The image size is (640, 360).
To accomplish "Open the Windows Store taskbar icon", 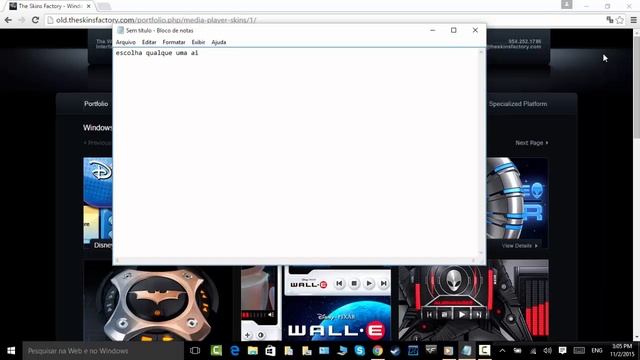I will [x=270, y=351].
